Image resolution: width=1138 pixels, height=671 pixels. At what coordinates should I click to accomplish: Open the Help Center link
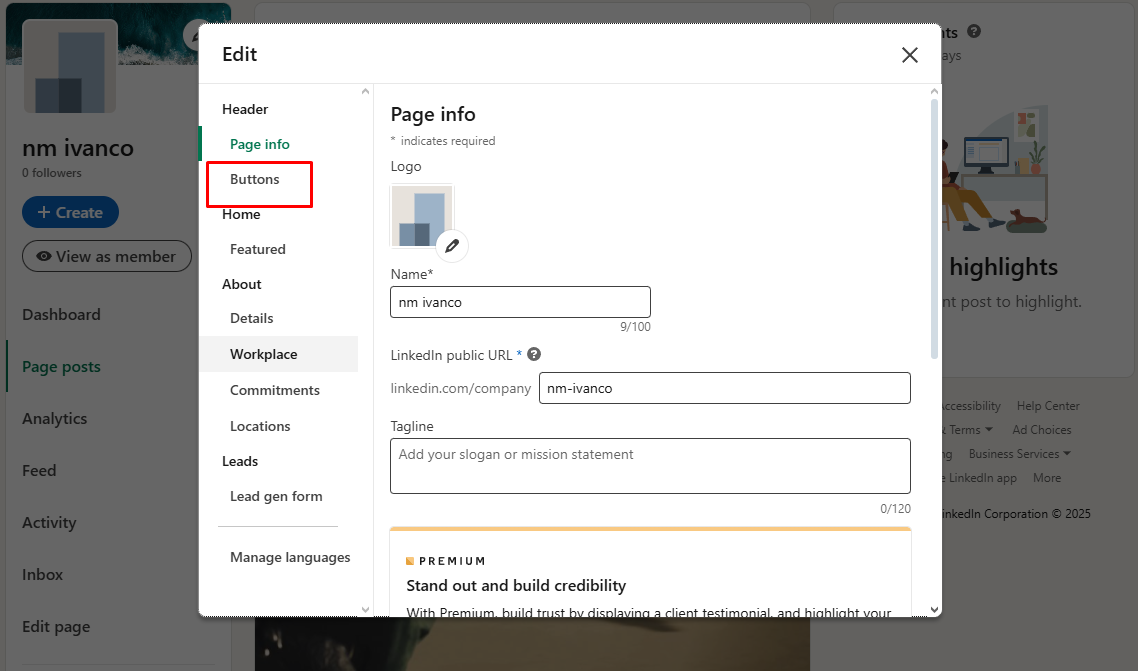point(1048,406)
